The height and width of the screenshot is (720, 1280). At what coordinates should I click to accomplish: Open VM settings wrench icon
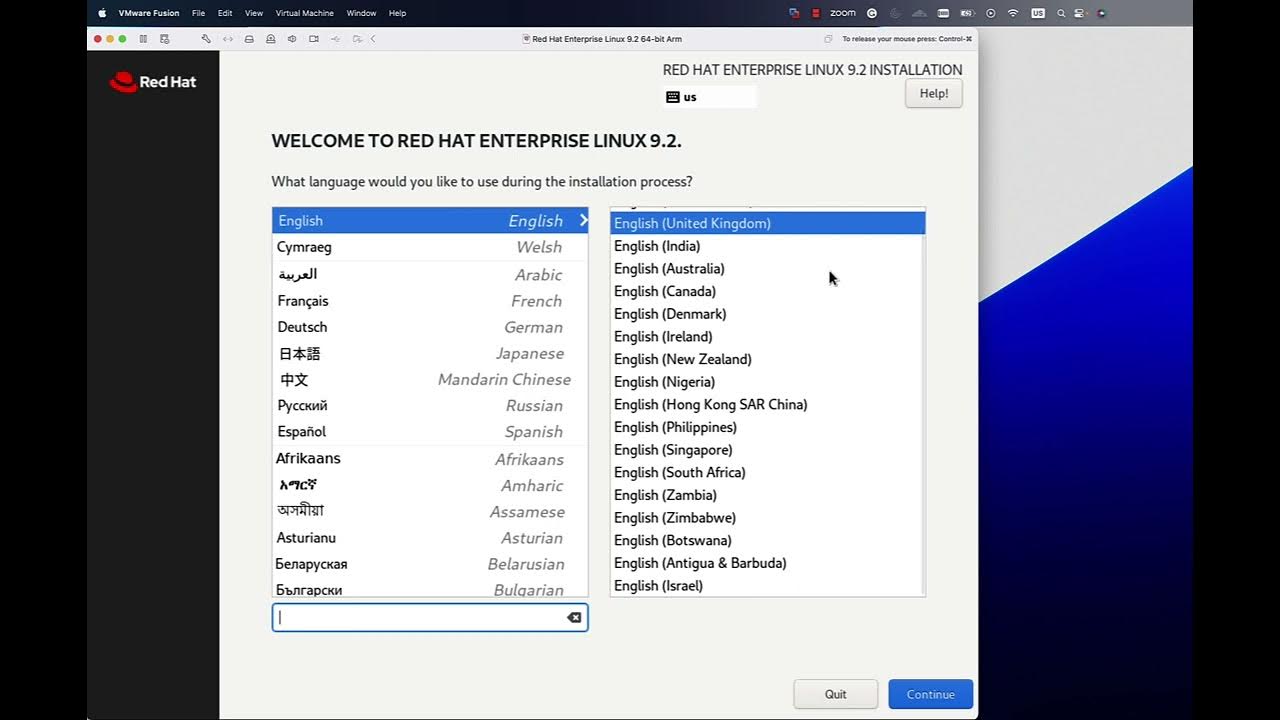pyautogui.click(x=206, y=39)
